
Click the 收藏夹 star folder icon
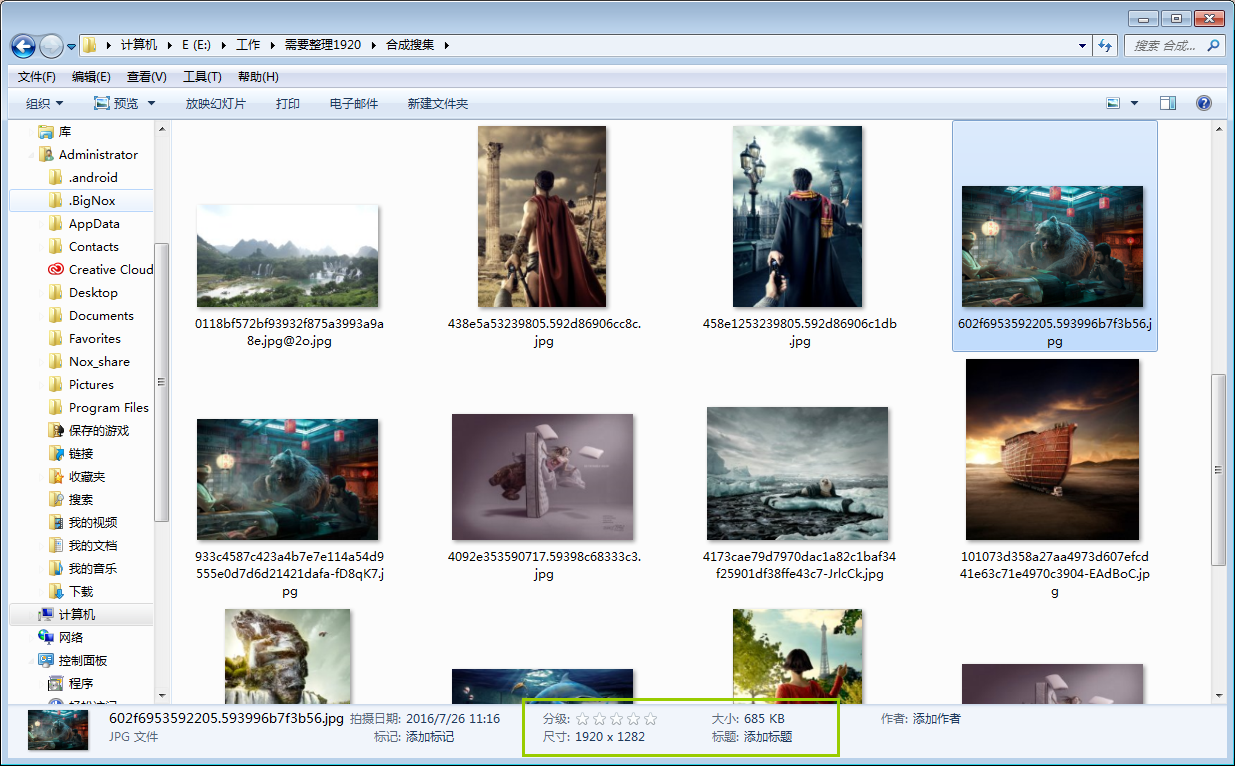(x=56, y=476)
